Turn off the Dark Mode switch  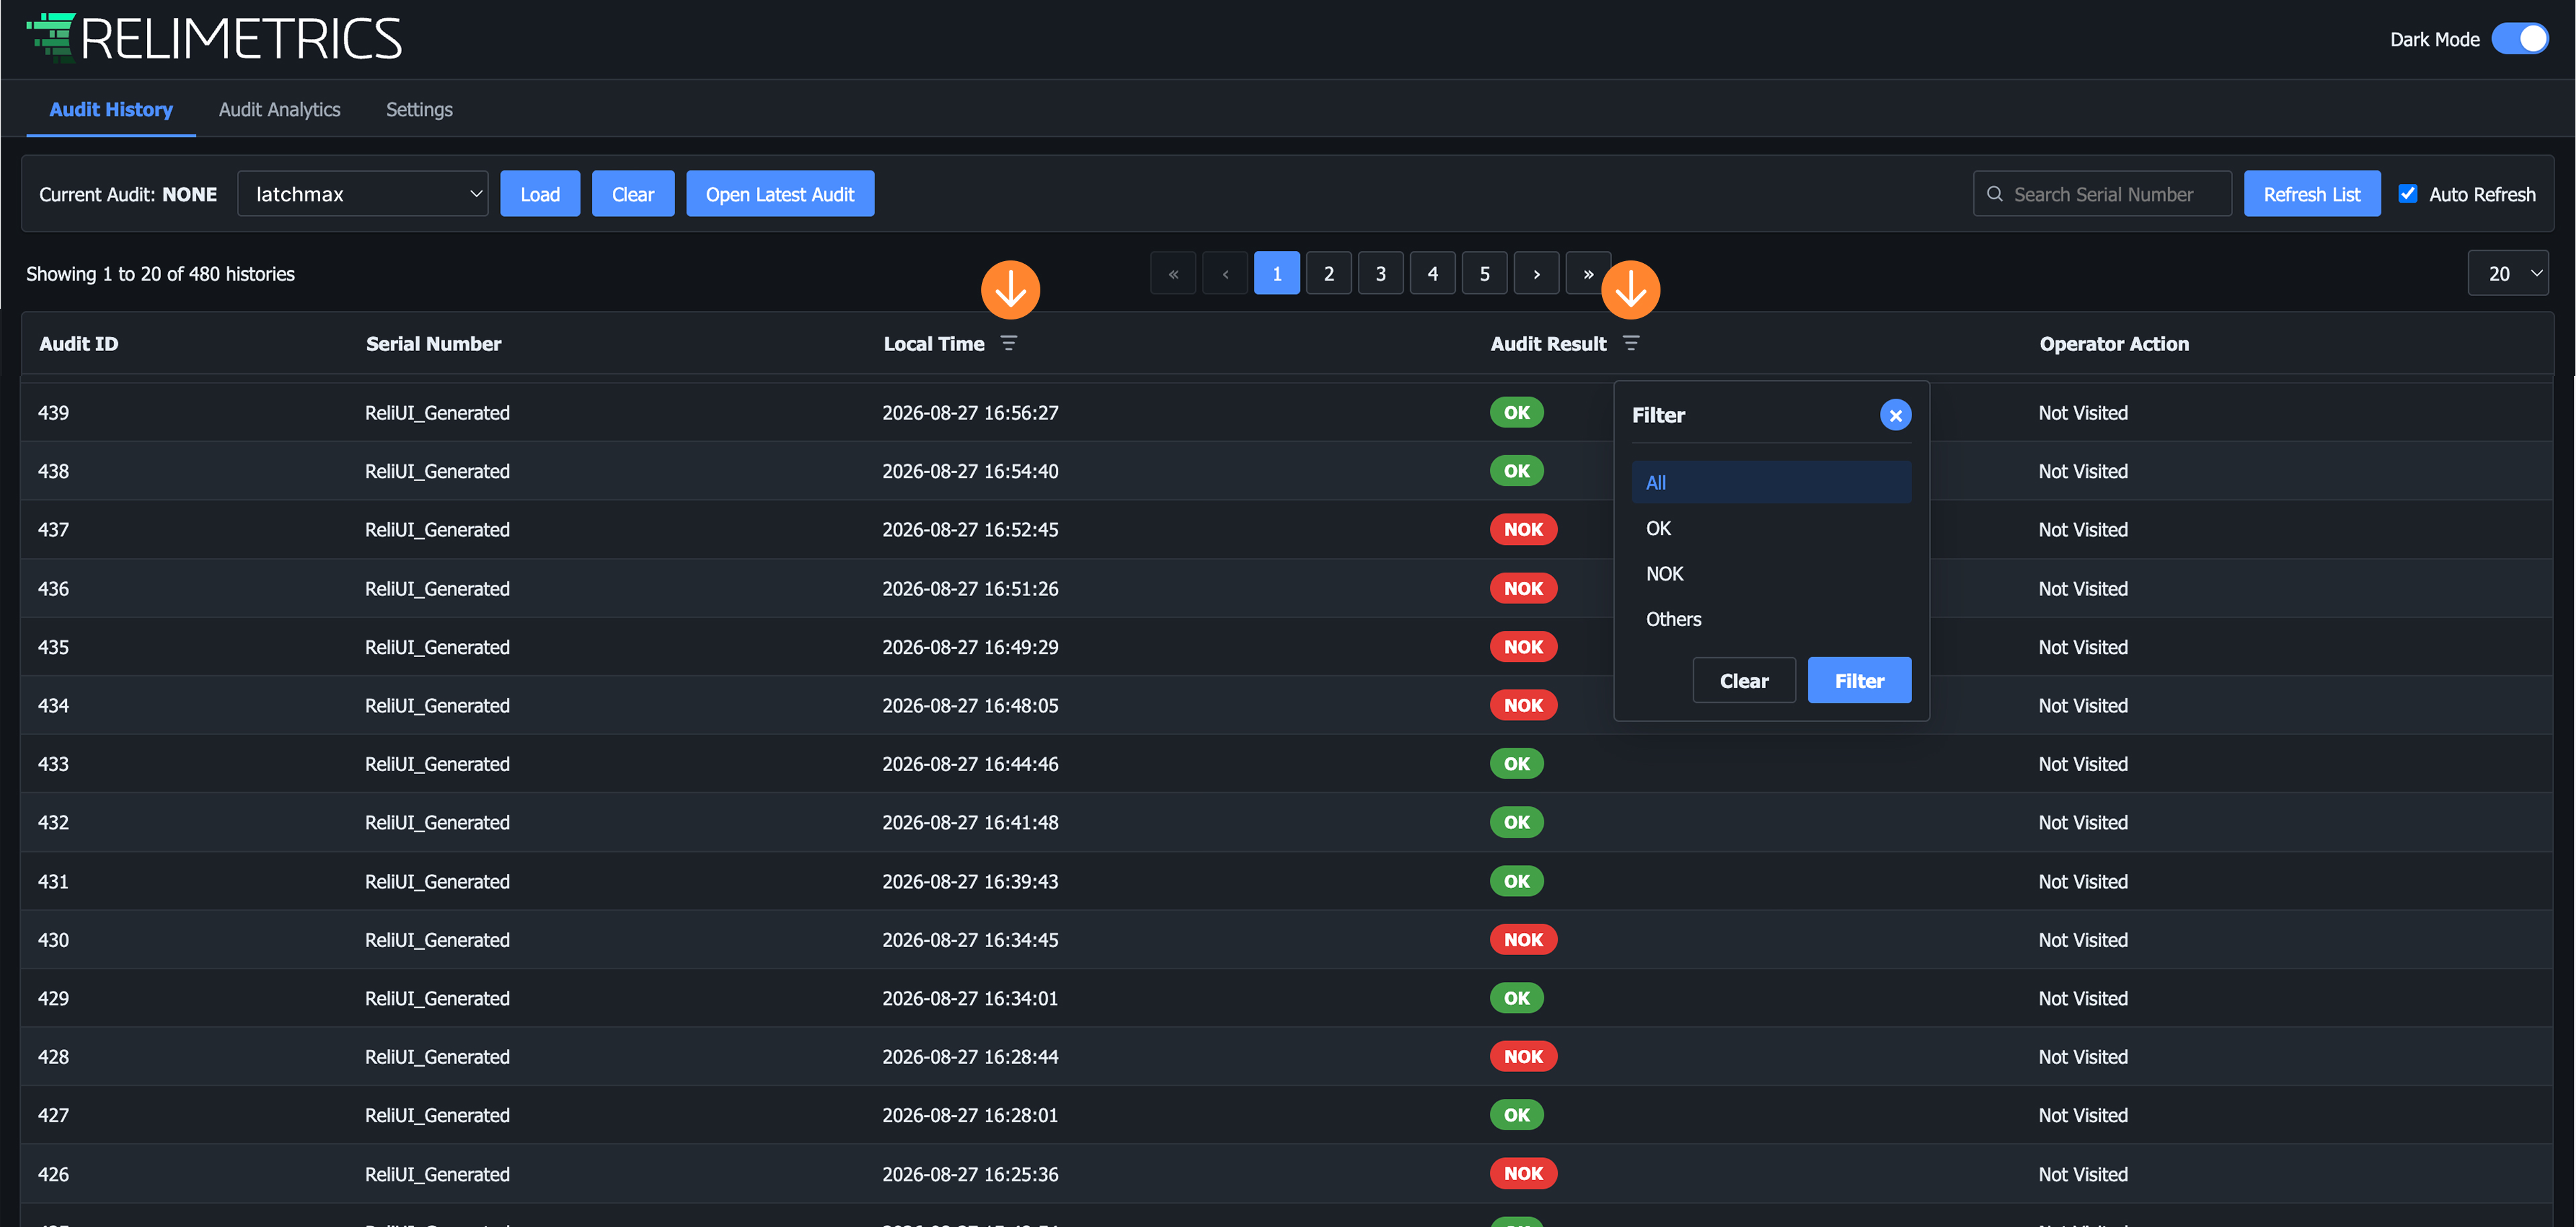(2520, 39)
